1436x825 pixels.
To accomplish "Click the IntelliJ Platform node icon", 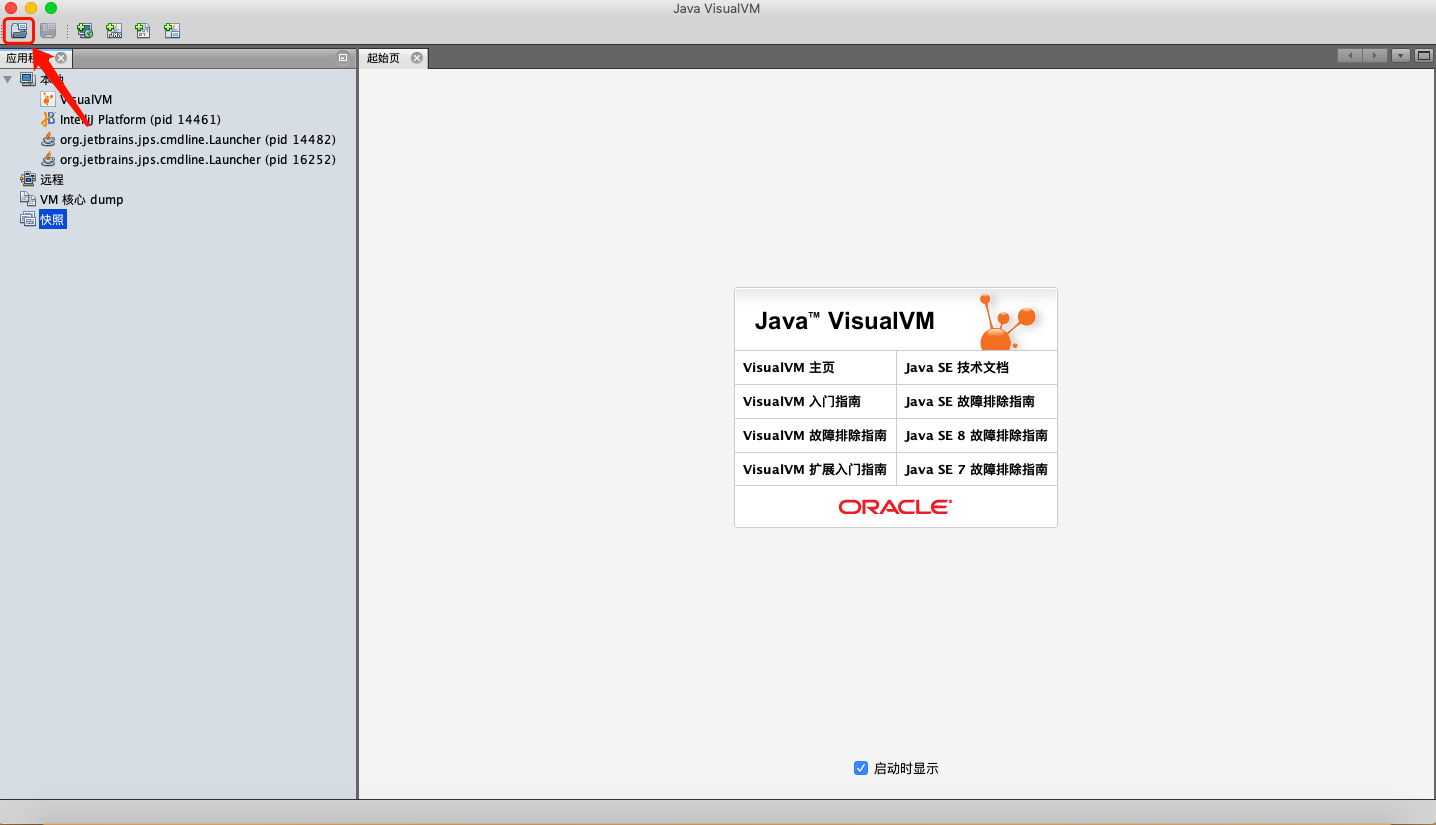I will [x=48, y=119].
